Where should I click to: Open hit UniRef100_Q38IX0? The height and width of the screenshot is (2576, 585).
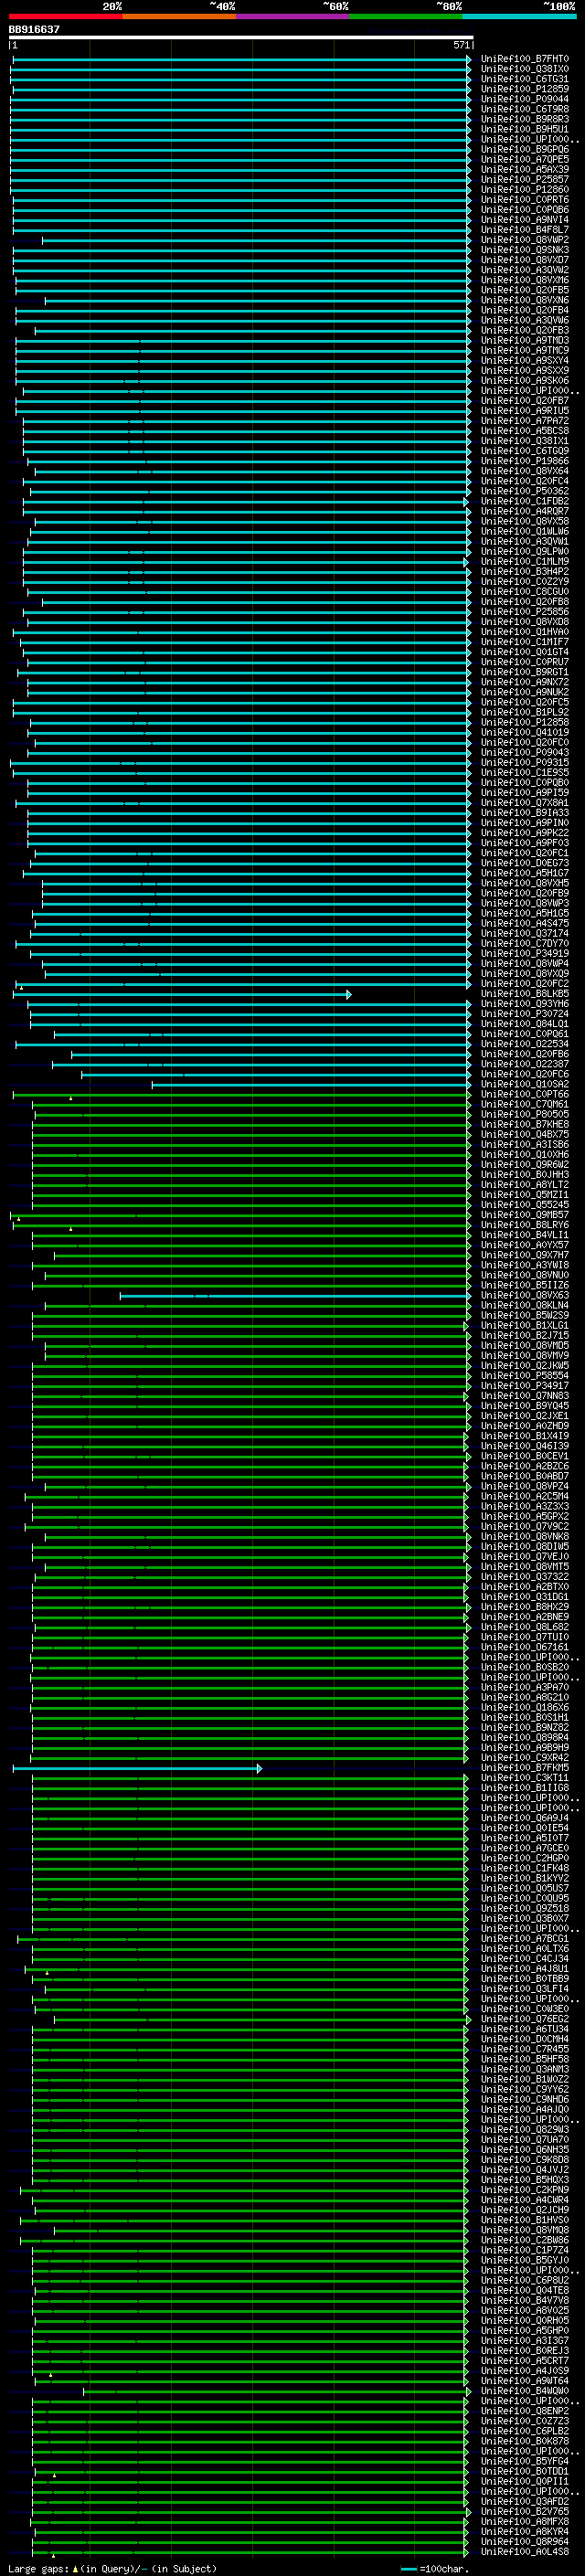[x=524, y=69]
